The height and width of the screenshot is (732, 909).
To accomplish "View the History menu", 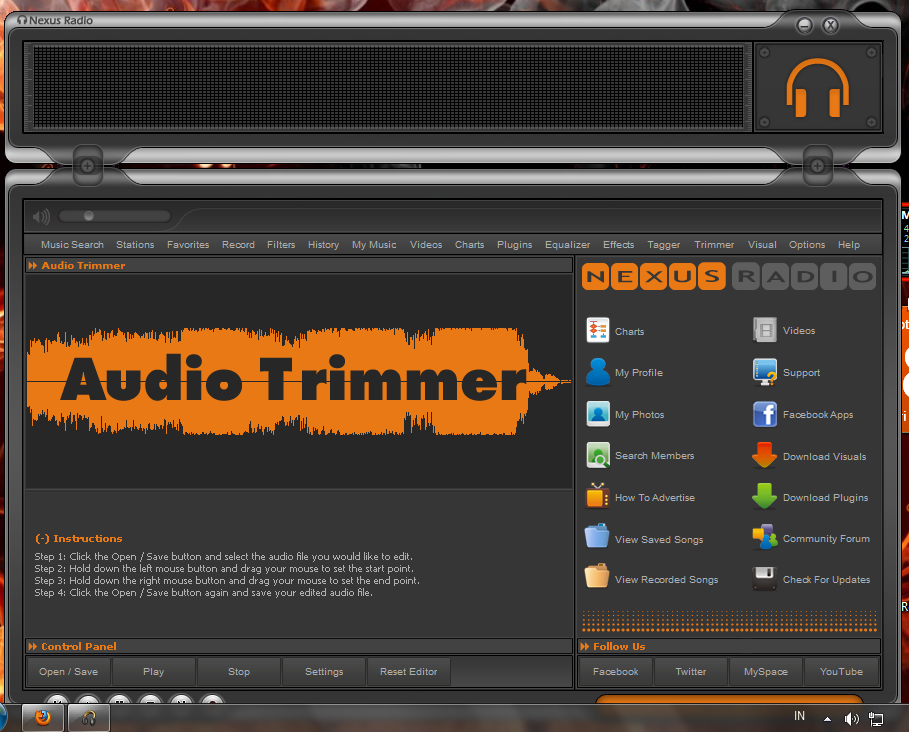I will 323,245.
